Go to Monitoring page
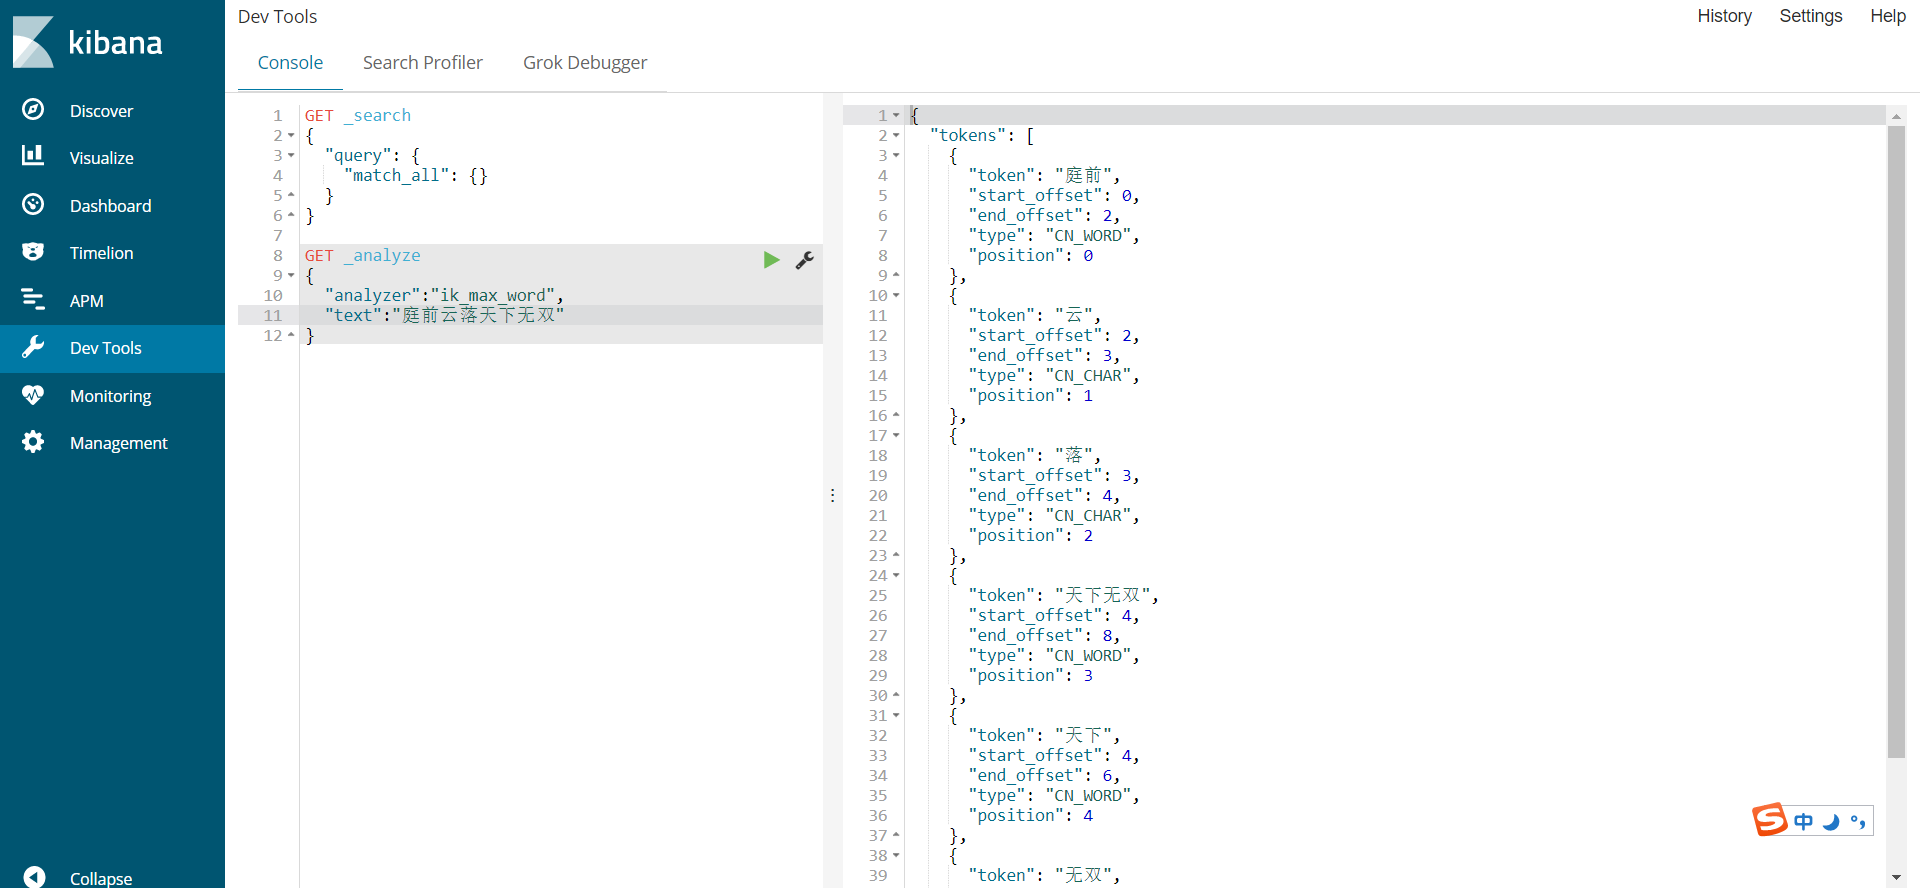This screenshot has height=888, width=1920. [x=111, y=396]
